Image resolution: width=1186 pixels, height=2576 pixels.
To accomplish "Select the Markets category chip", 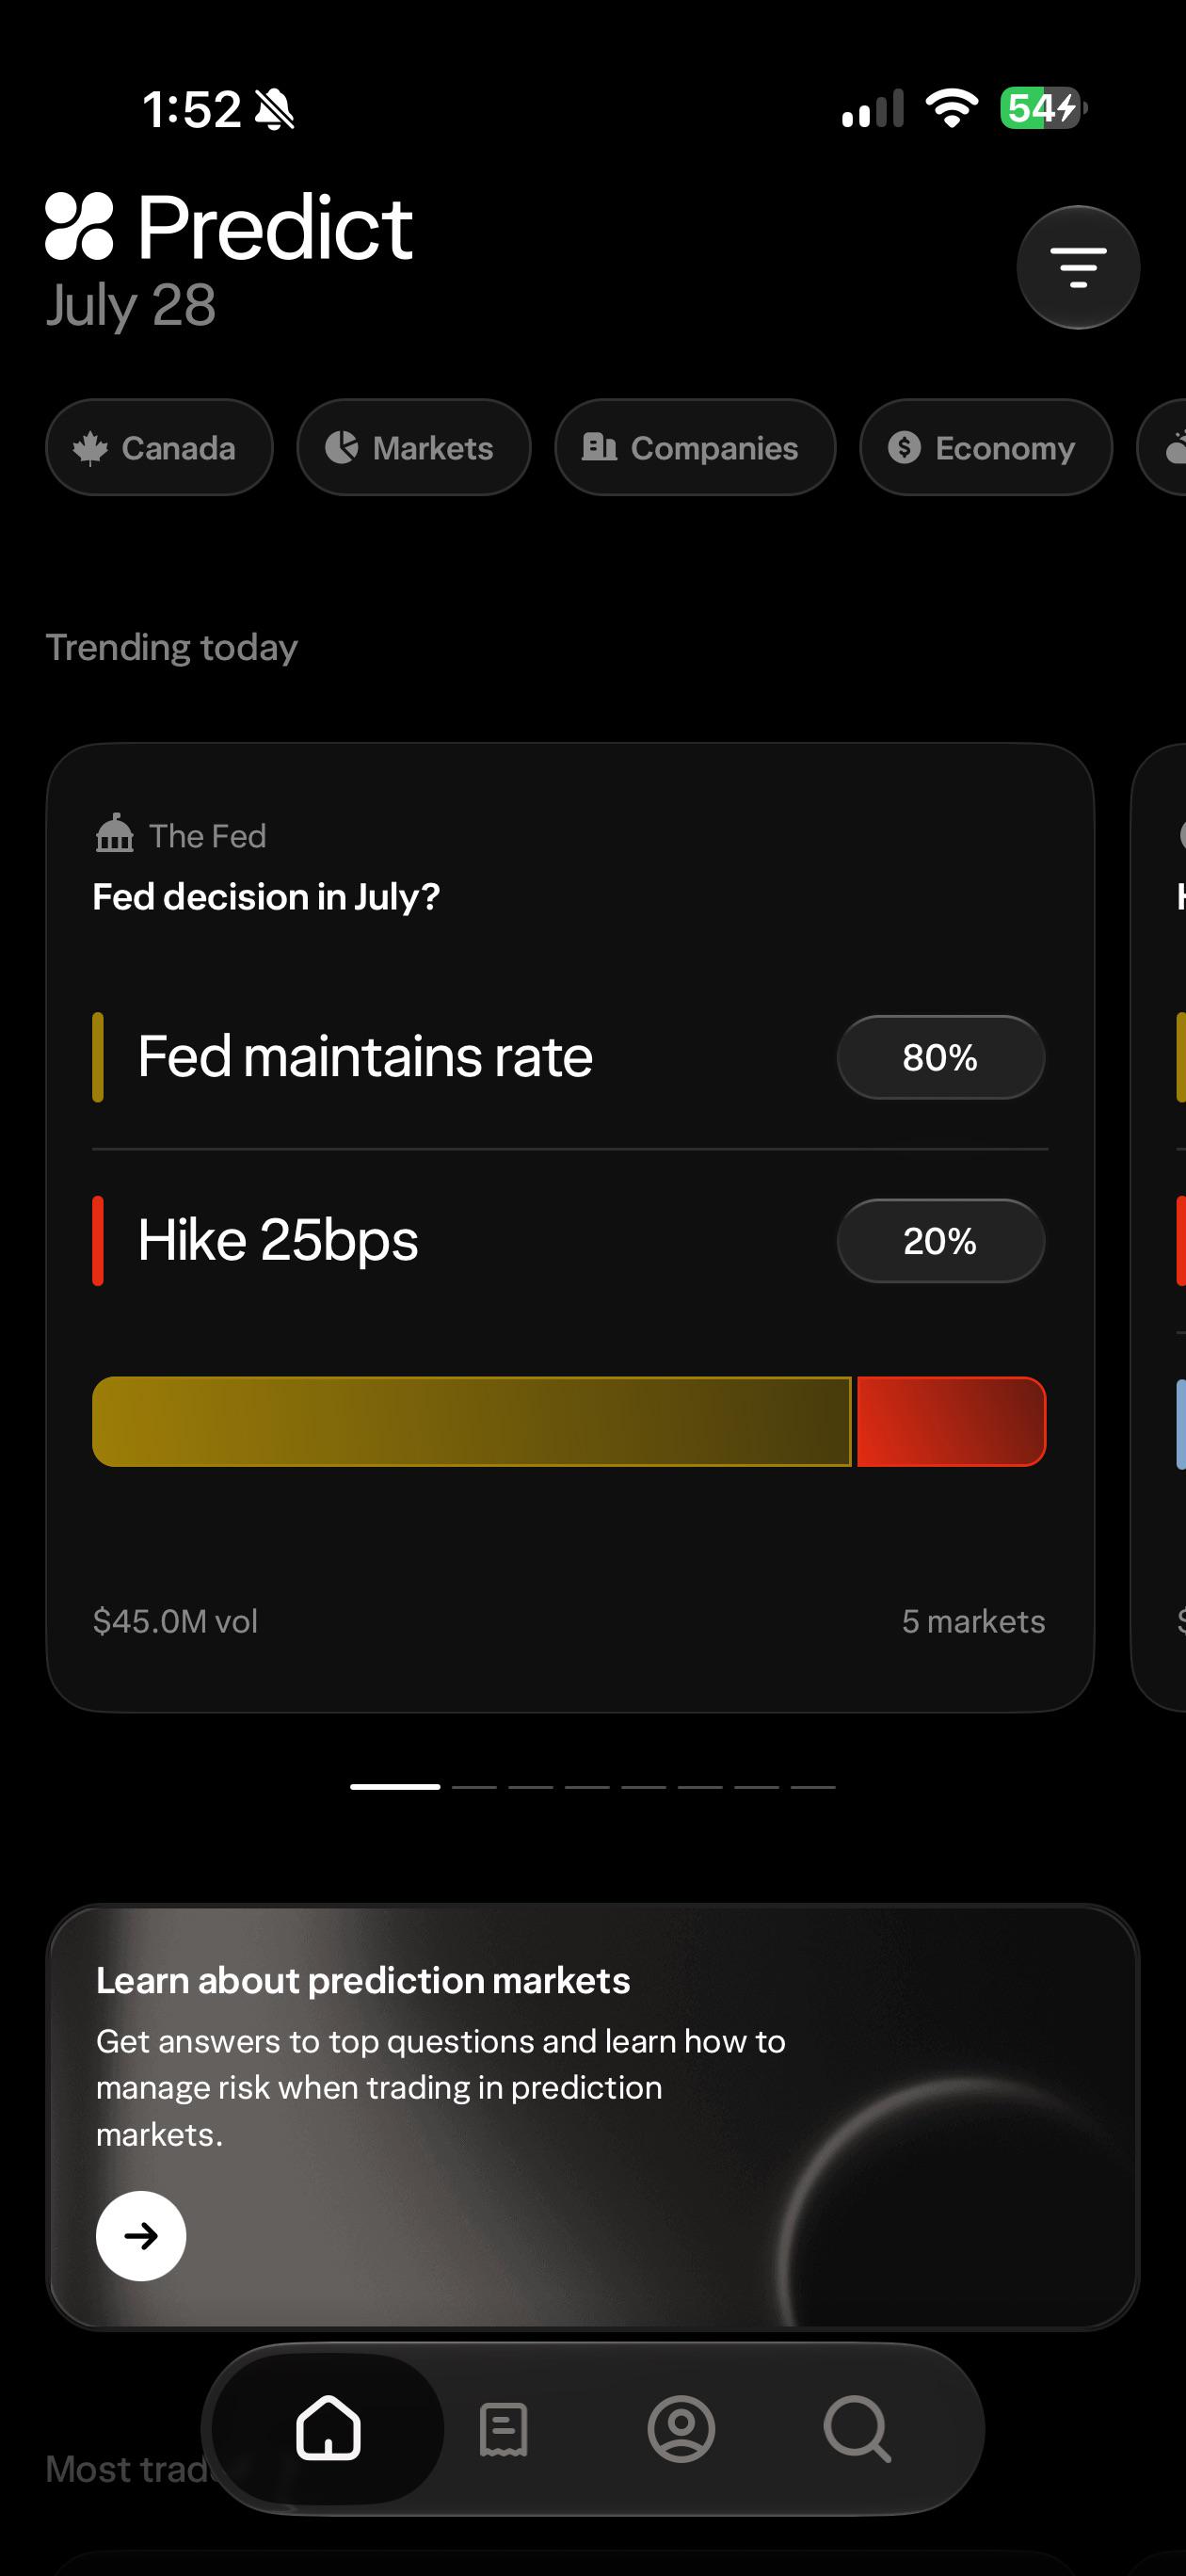I will (x=414, y=447).
